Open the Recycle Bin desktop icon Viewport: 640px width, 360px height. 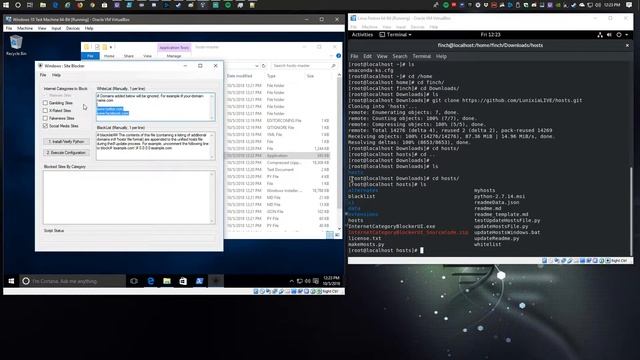click(16, 45)
